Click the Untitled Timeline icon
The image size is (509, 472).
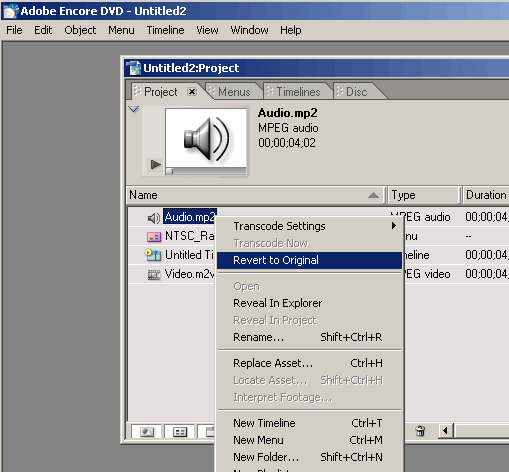[153, 255]
